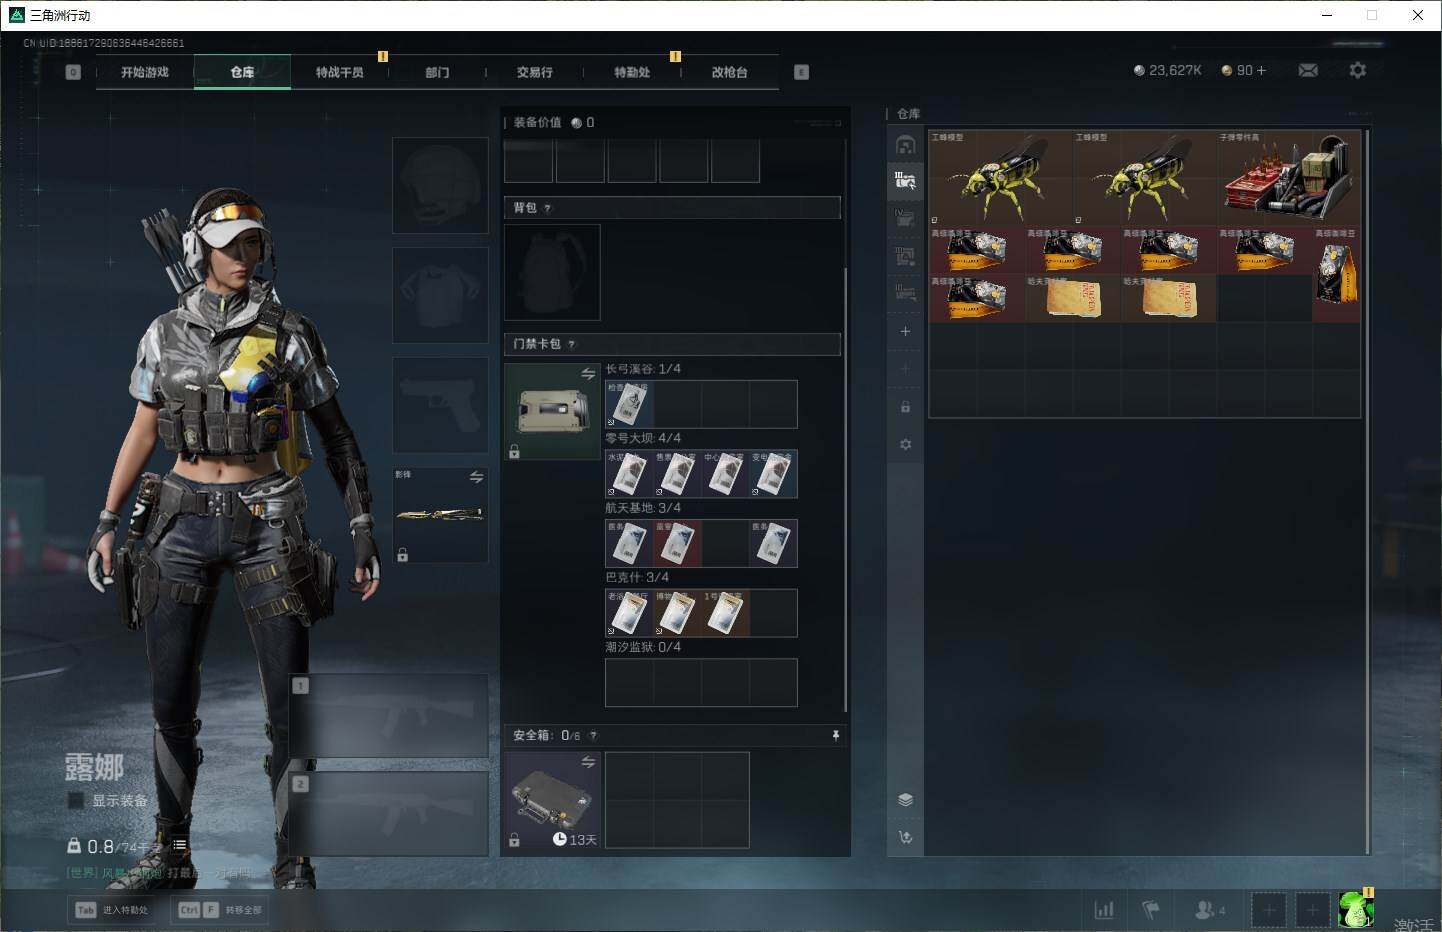
Task: Select the 仓库 tab
Action: (x=242, y=72)
